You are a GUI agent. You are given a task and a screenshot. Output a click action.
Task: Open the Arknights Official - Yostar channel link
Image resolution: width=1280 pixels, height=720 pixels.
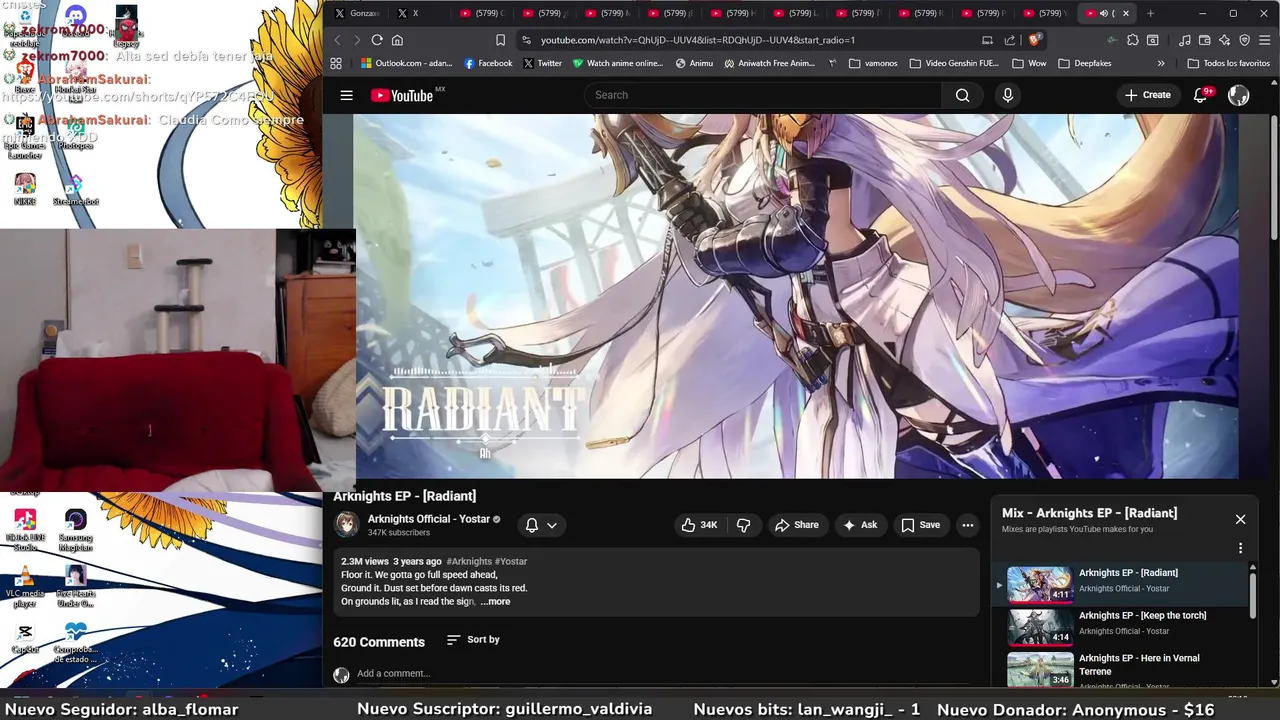(428, 519)
